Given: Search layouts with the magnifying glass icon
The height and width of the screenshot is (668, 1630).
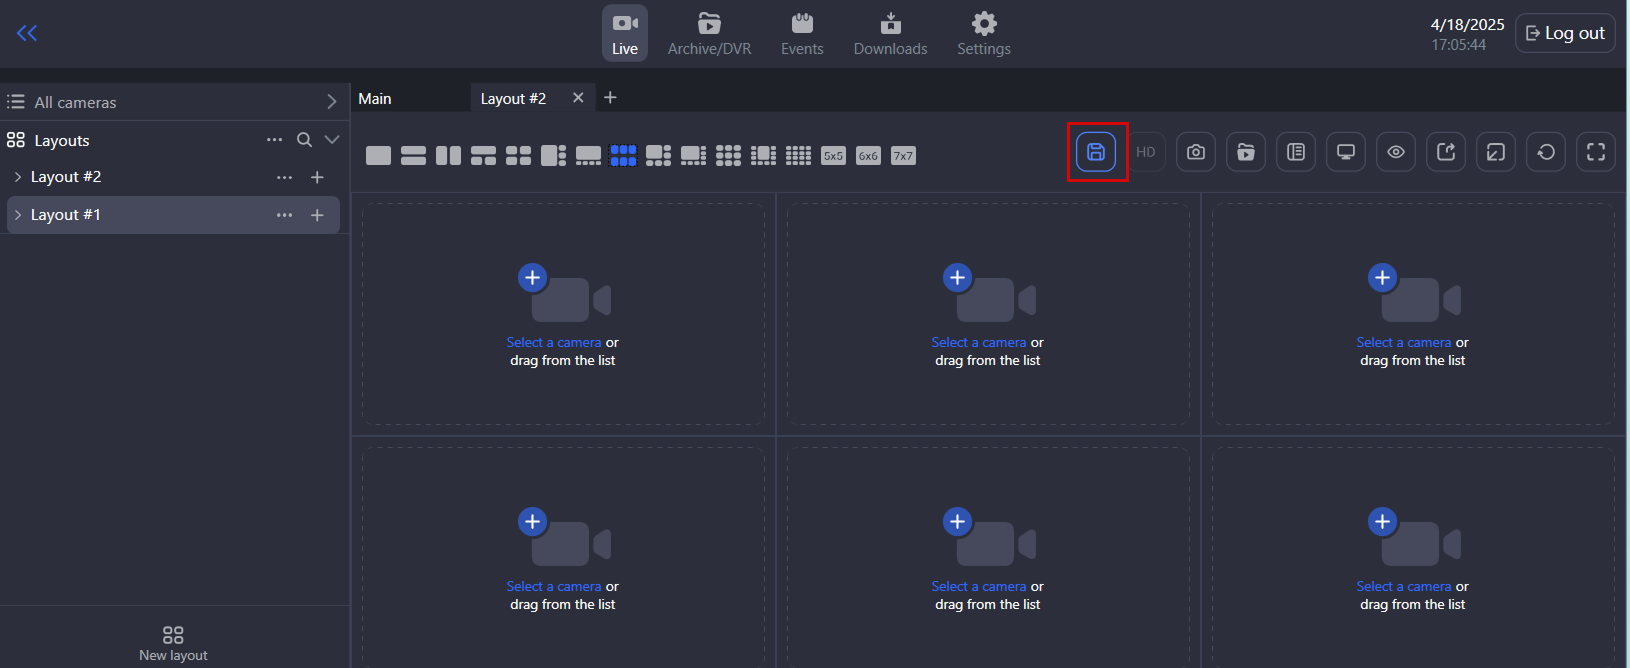Looking at the screenshot, I should point(304,140).
